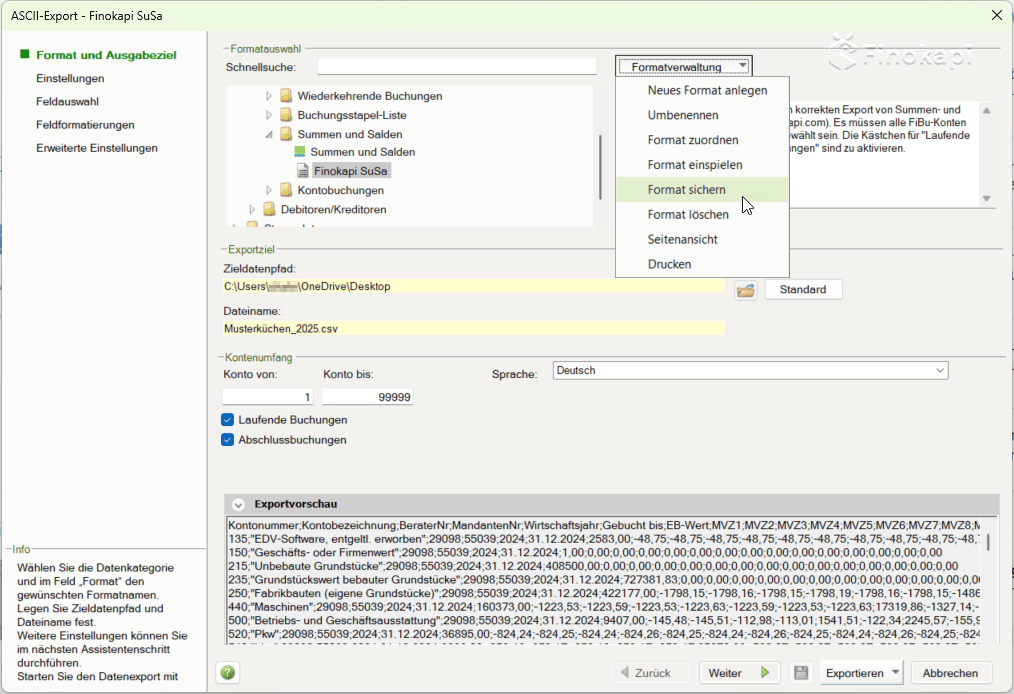
Task: Click preview row starting 440;"Maschinen"
Action: click(x=604, y=607)
